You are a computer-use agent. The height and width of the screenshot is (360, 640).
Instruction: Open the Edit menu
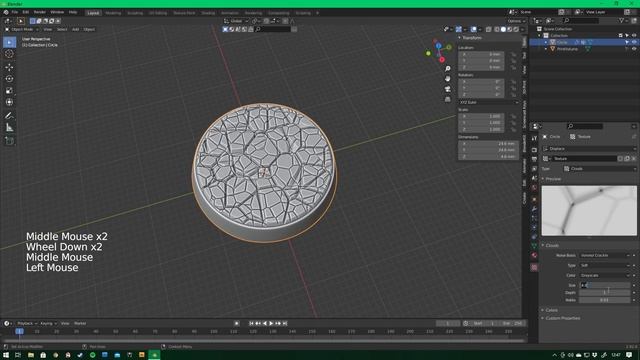[26, 13]
